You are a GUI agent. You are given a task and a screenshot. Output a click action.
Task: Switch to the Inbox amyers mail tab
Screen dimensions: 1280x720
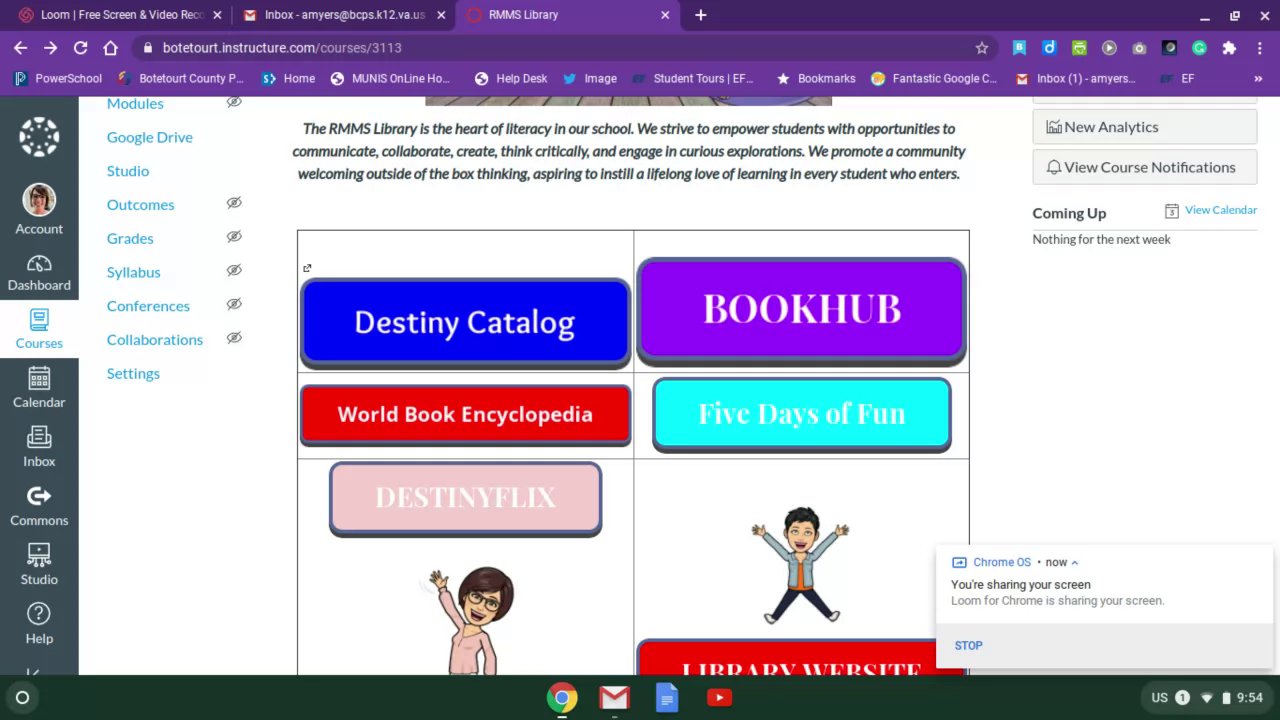(344, 15)
